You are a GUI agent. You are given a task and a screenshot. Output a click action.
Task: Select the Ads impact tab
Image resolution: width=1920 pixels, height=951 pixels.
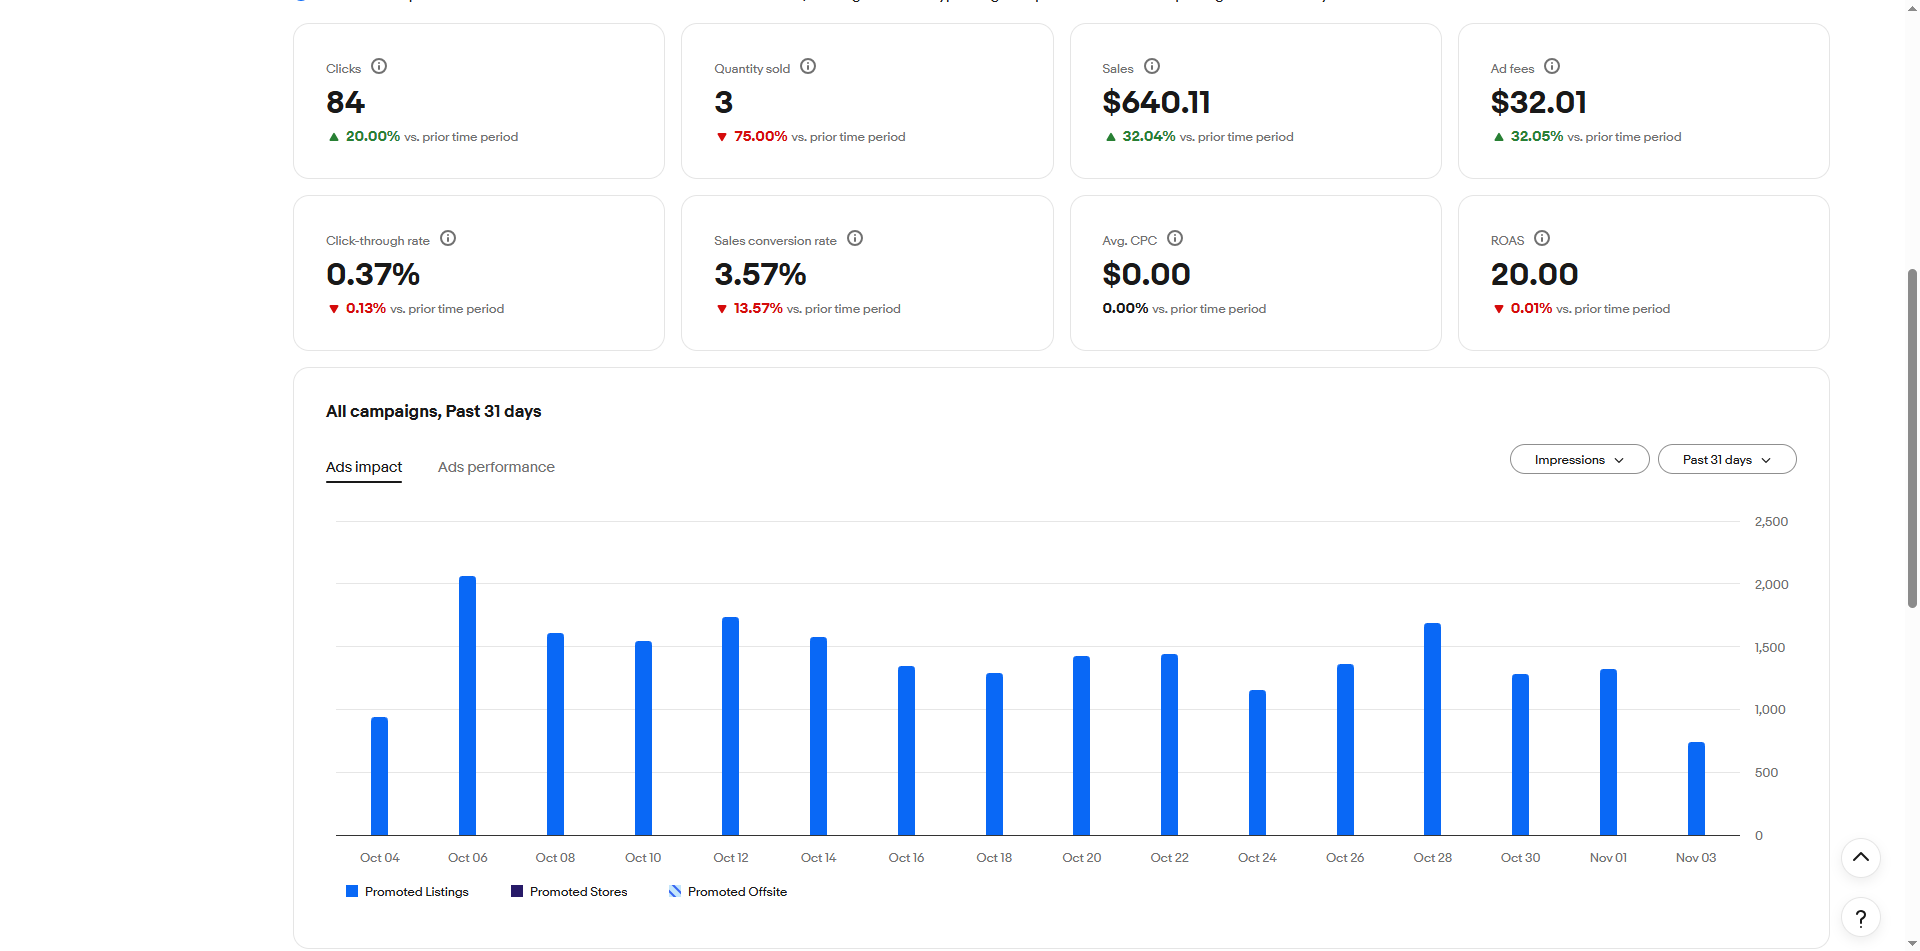(364, 468)
